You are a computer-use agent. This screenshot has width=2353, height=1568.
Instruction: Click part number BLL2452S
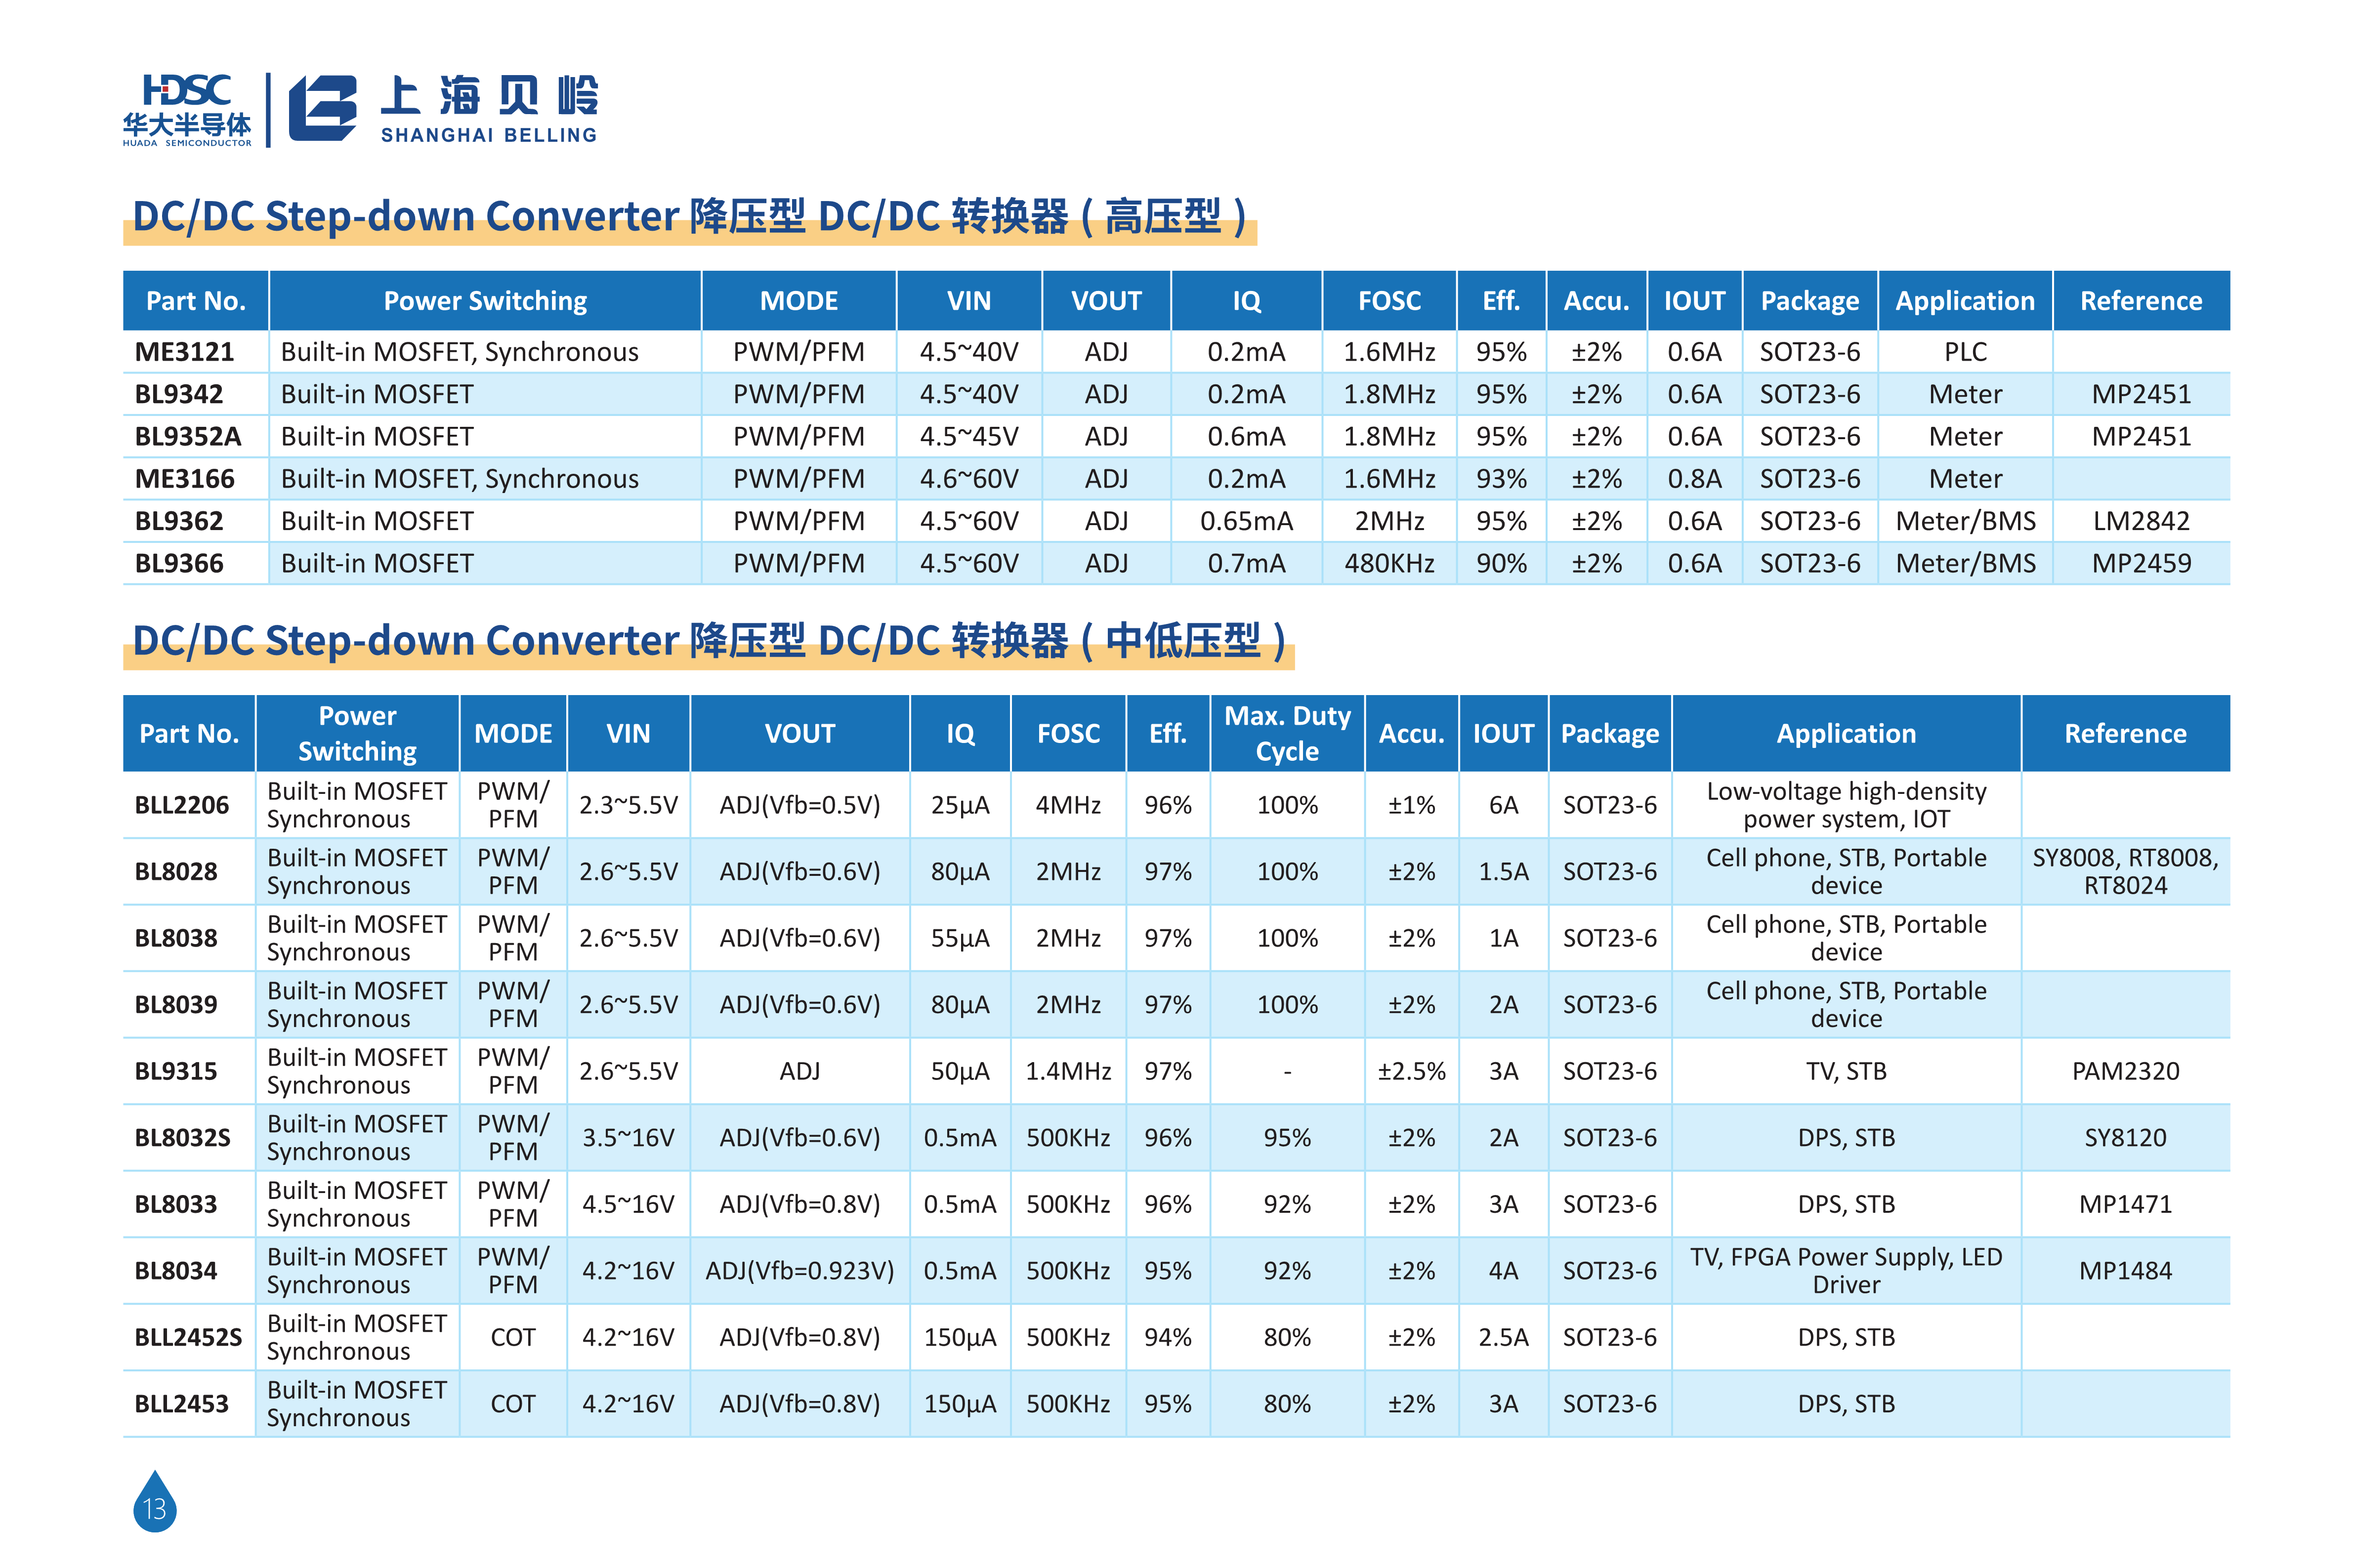point(188,1337)
